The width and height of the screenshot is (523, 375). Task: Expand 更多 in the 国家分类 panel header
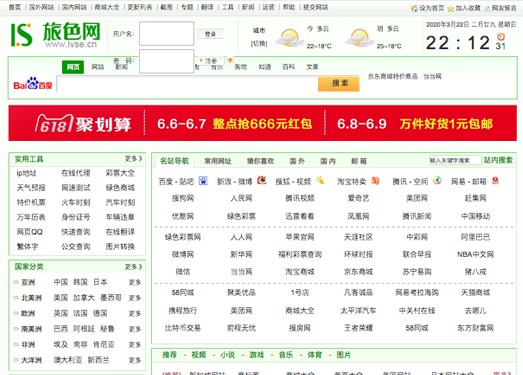pyautogui.click(x=133, y=267)
